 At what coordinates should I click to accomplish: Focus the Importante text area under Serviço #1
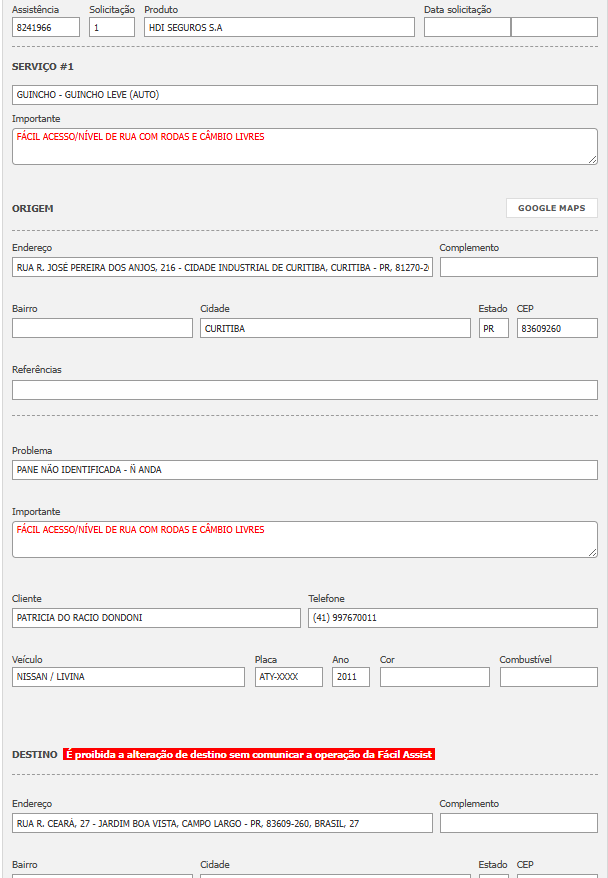click(x=305, y=146)
